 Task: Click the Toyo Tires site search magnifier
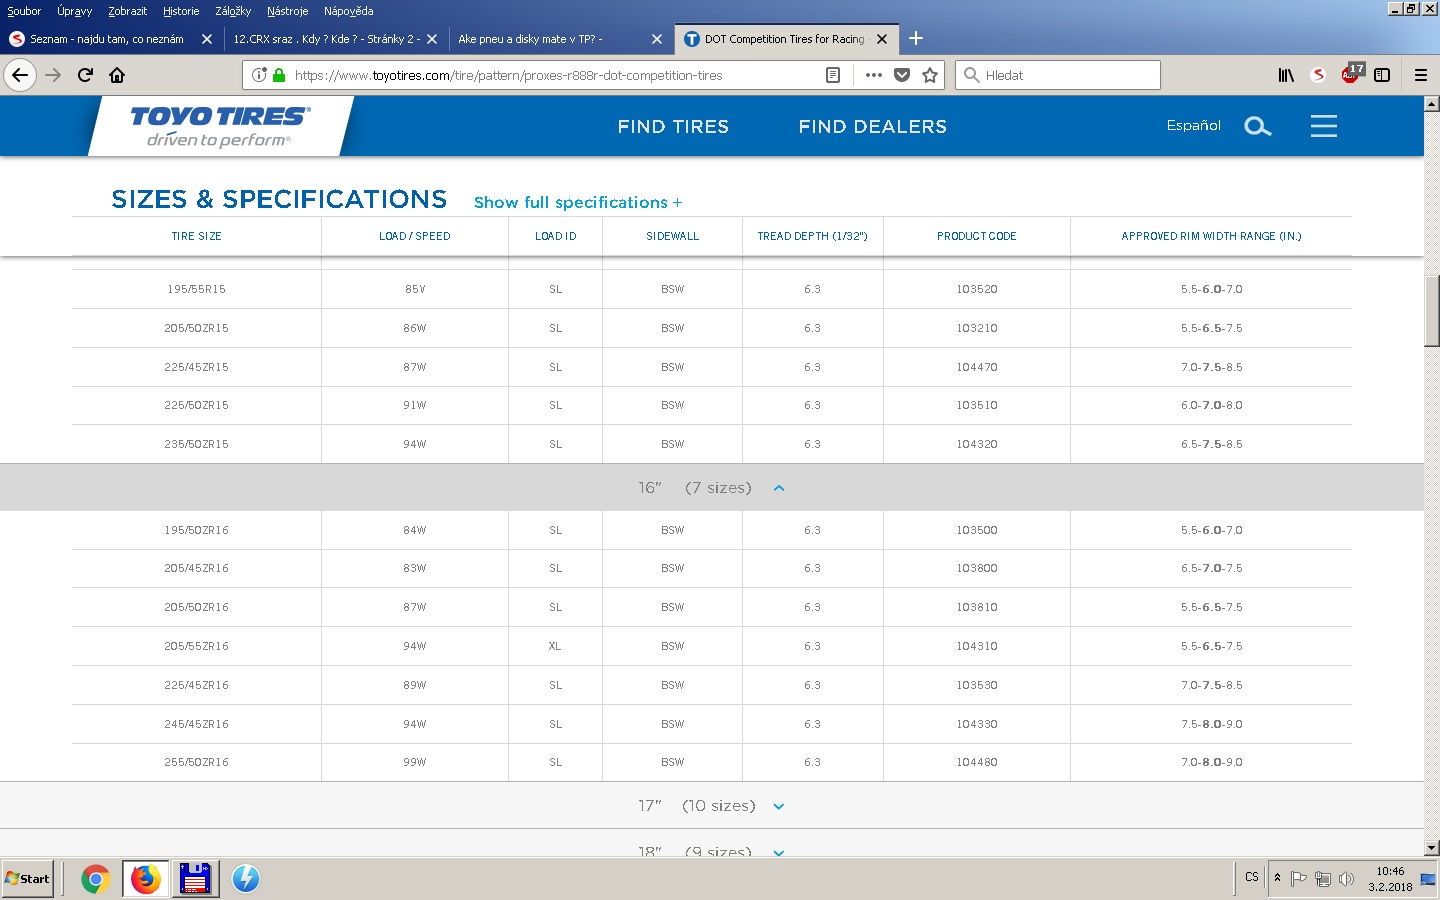1257,126
